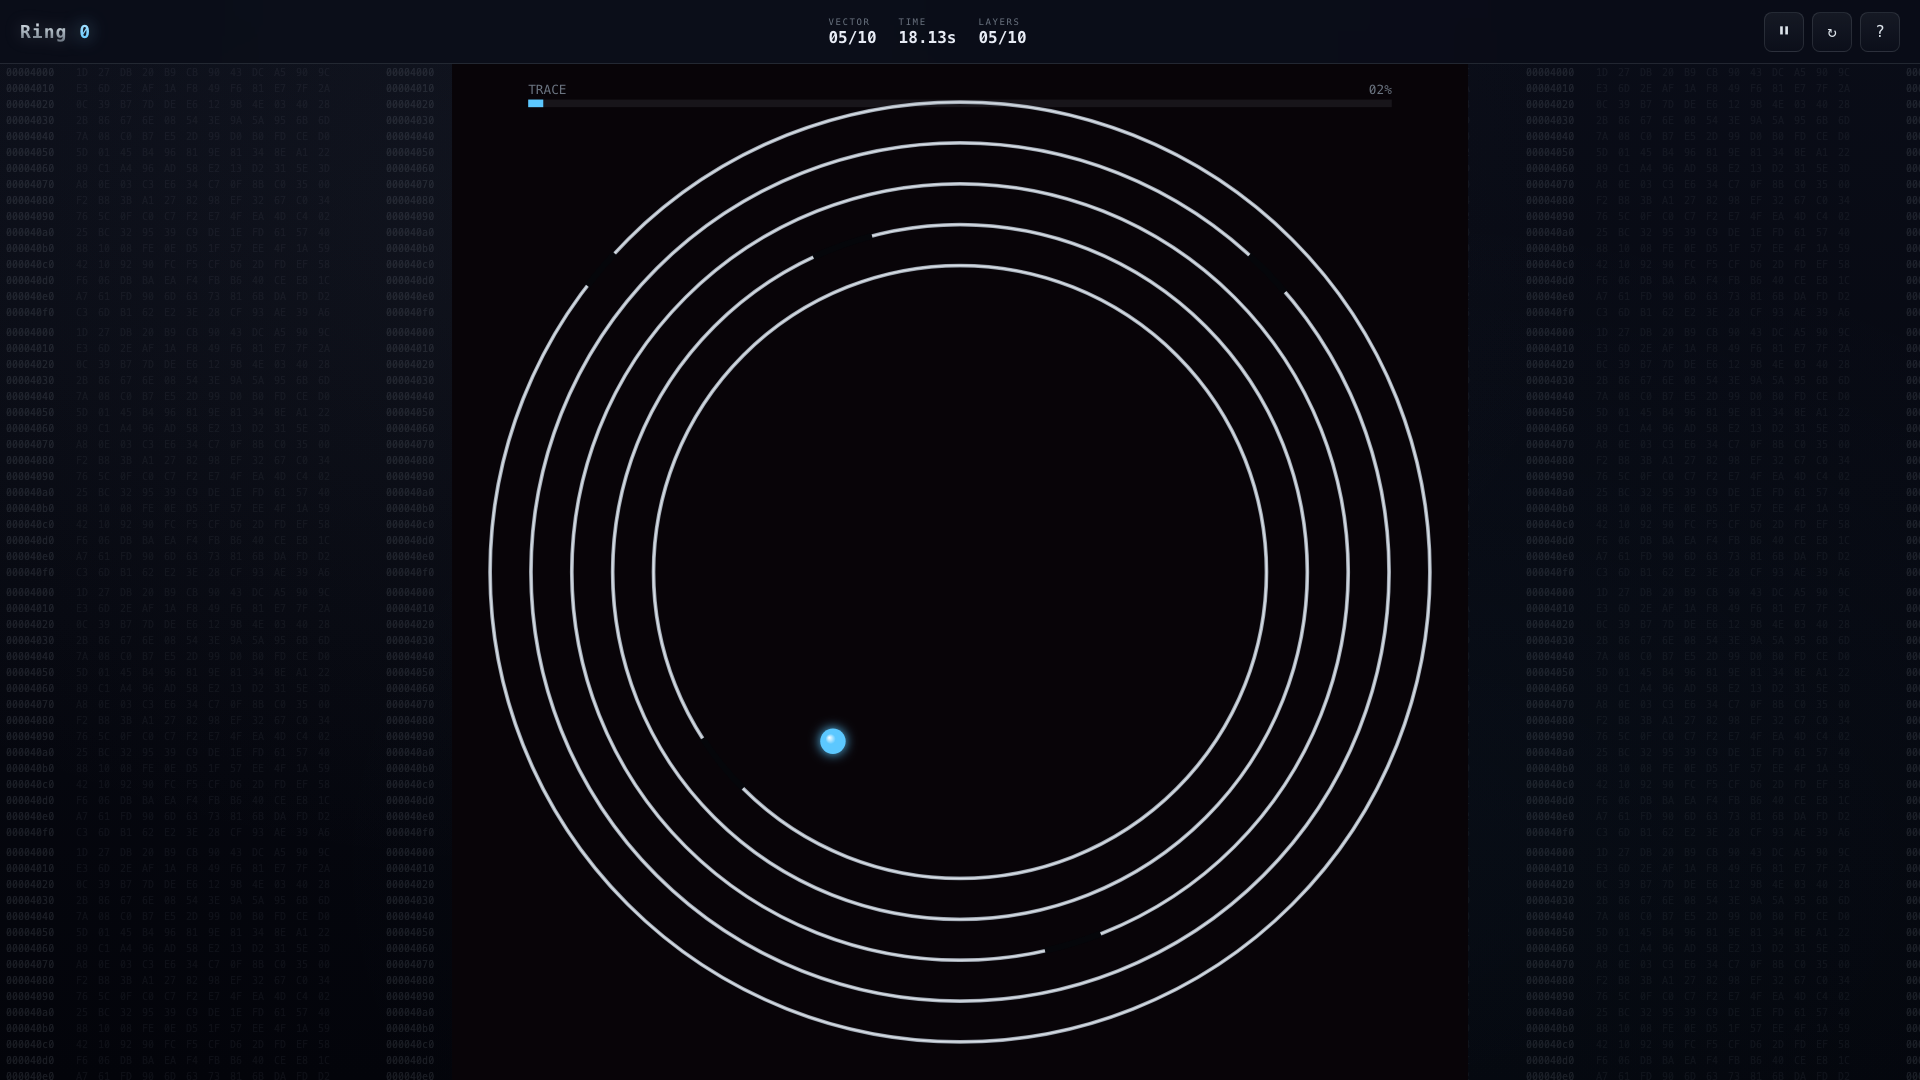Restart the level using the reload icon

[1831, 32]
